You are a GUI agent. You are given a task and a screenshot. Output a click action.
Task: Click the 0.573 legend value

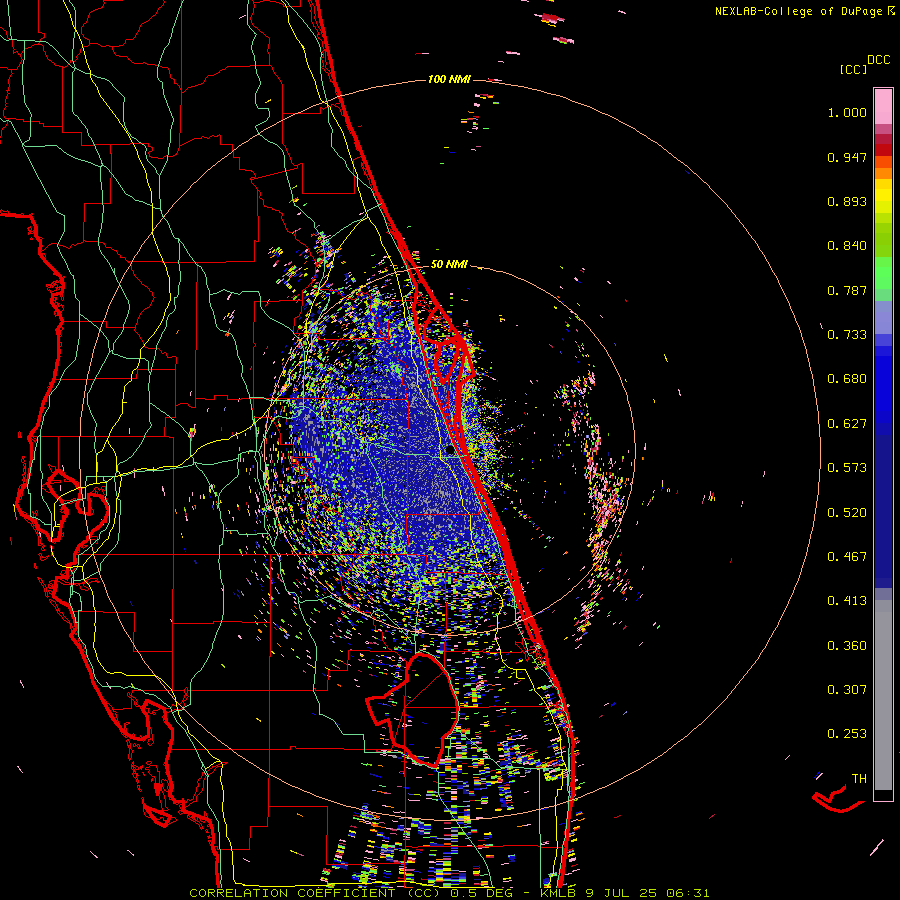(x=847, y=468)
